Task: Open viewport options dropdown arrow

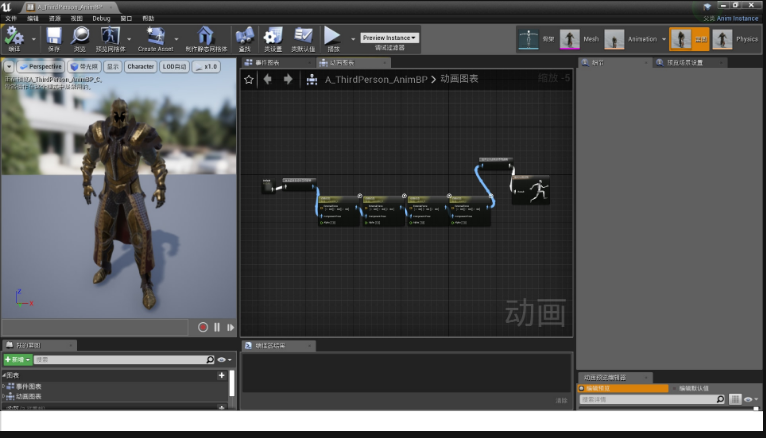Action: click(9, 66)
